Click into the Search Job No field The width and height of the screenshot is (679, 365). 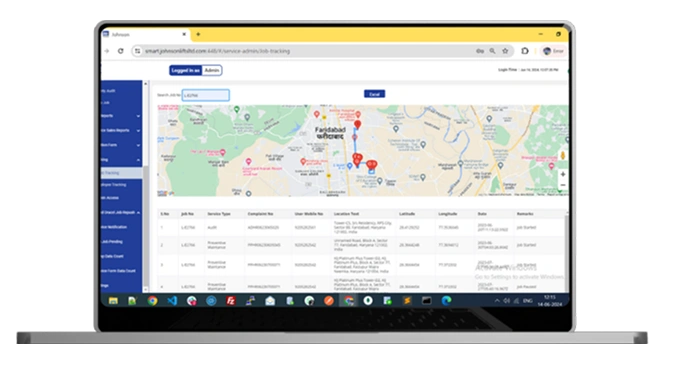tap(206, 95)
